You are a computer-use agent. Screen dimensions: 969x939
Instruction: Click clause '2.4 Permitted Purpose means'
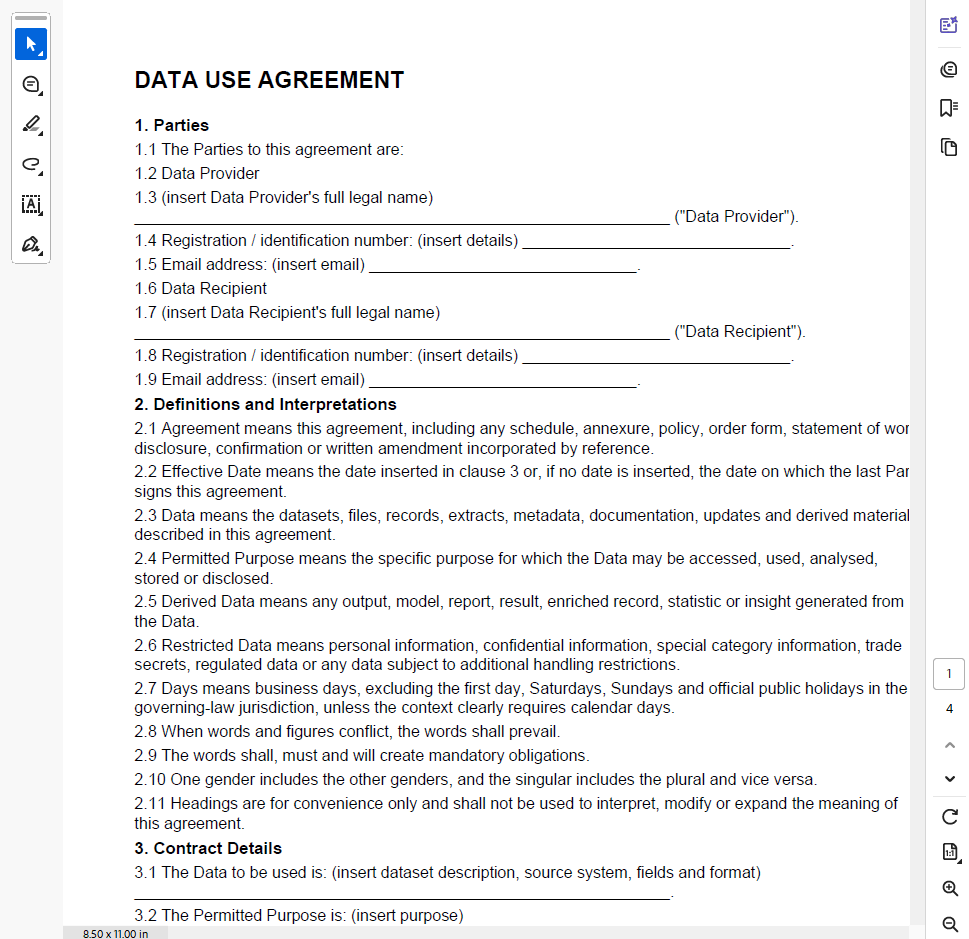point(506,568)
